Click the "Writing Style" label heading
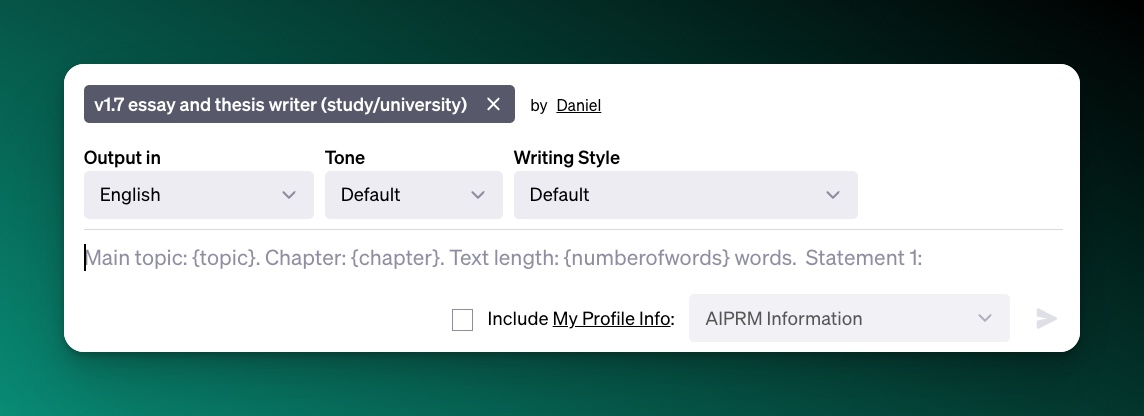This screenshot has width=1144, height=416. (566, 158)
